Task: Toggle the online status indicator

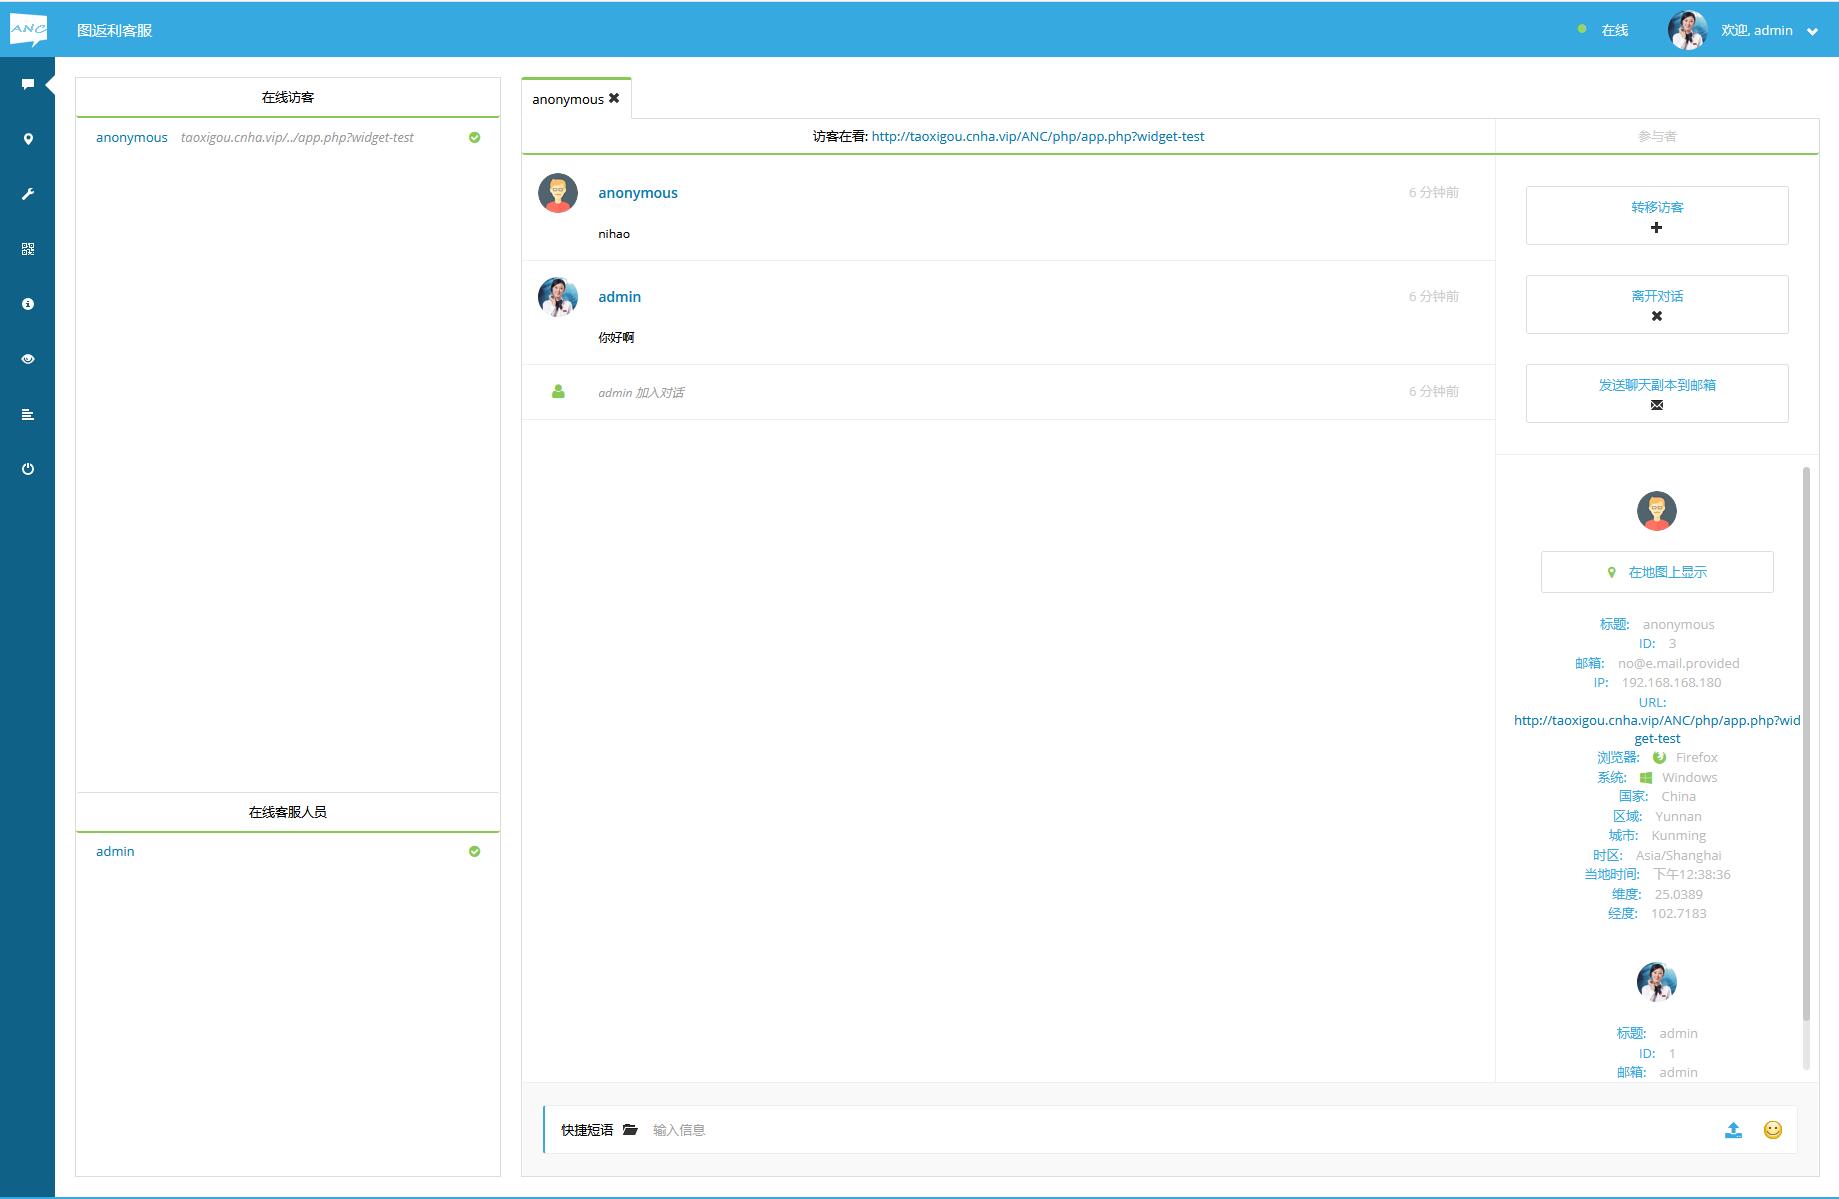Action: pos(1604,30)
